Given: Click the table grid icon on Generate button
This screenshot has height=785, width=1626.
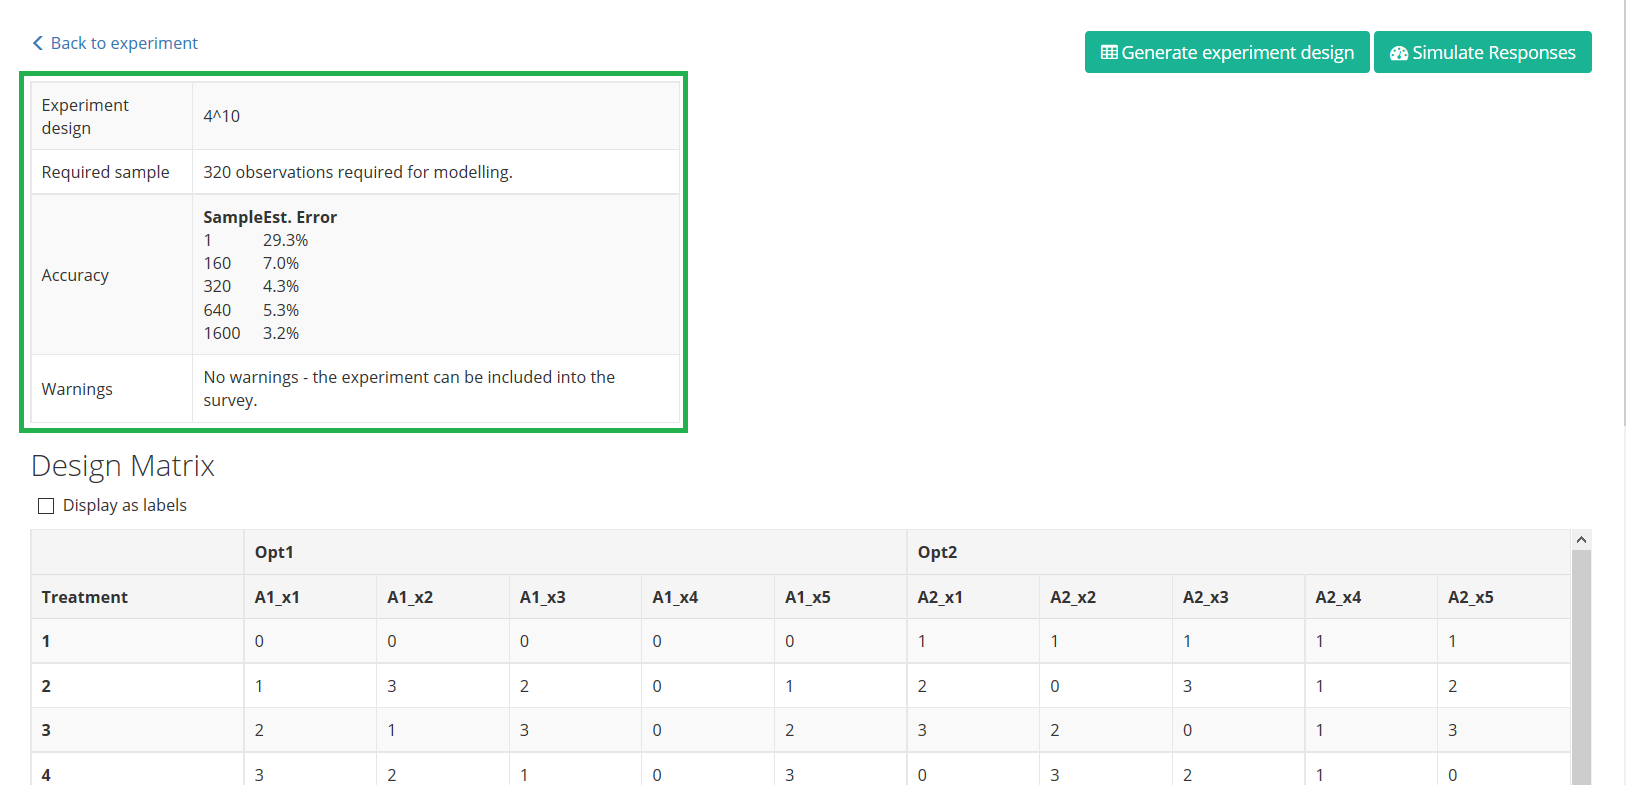Looking at the screenshot, I should [x=1109, y=52].
